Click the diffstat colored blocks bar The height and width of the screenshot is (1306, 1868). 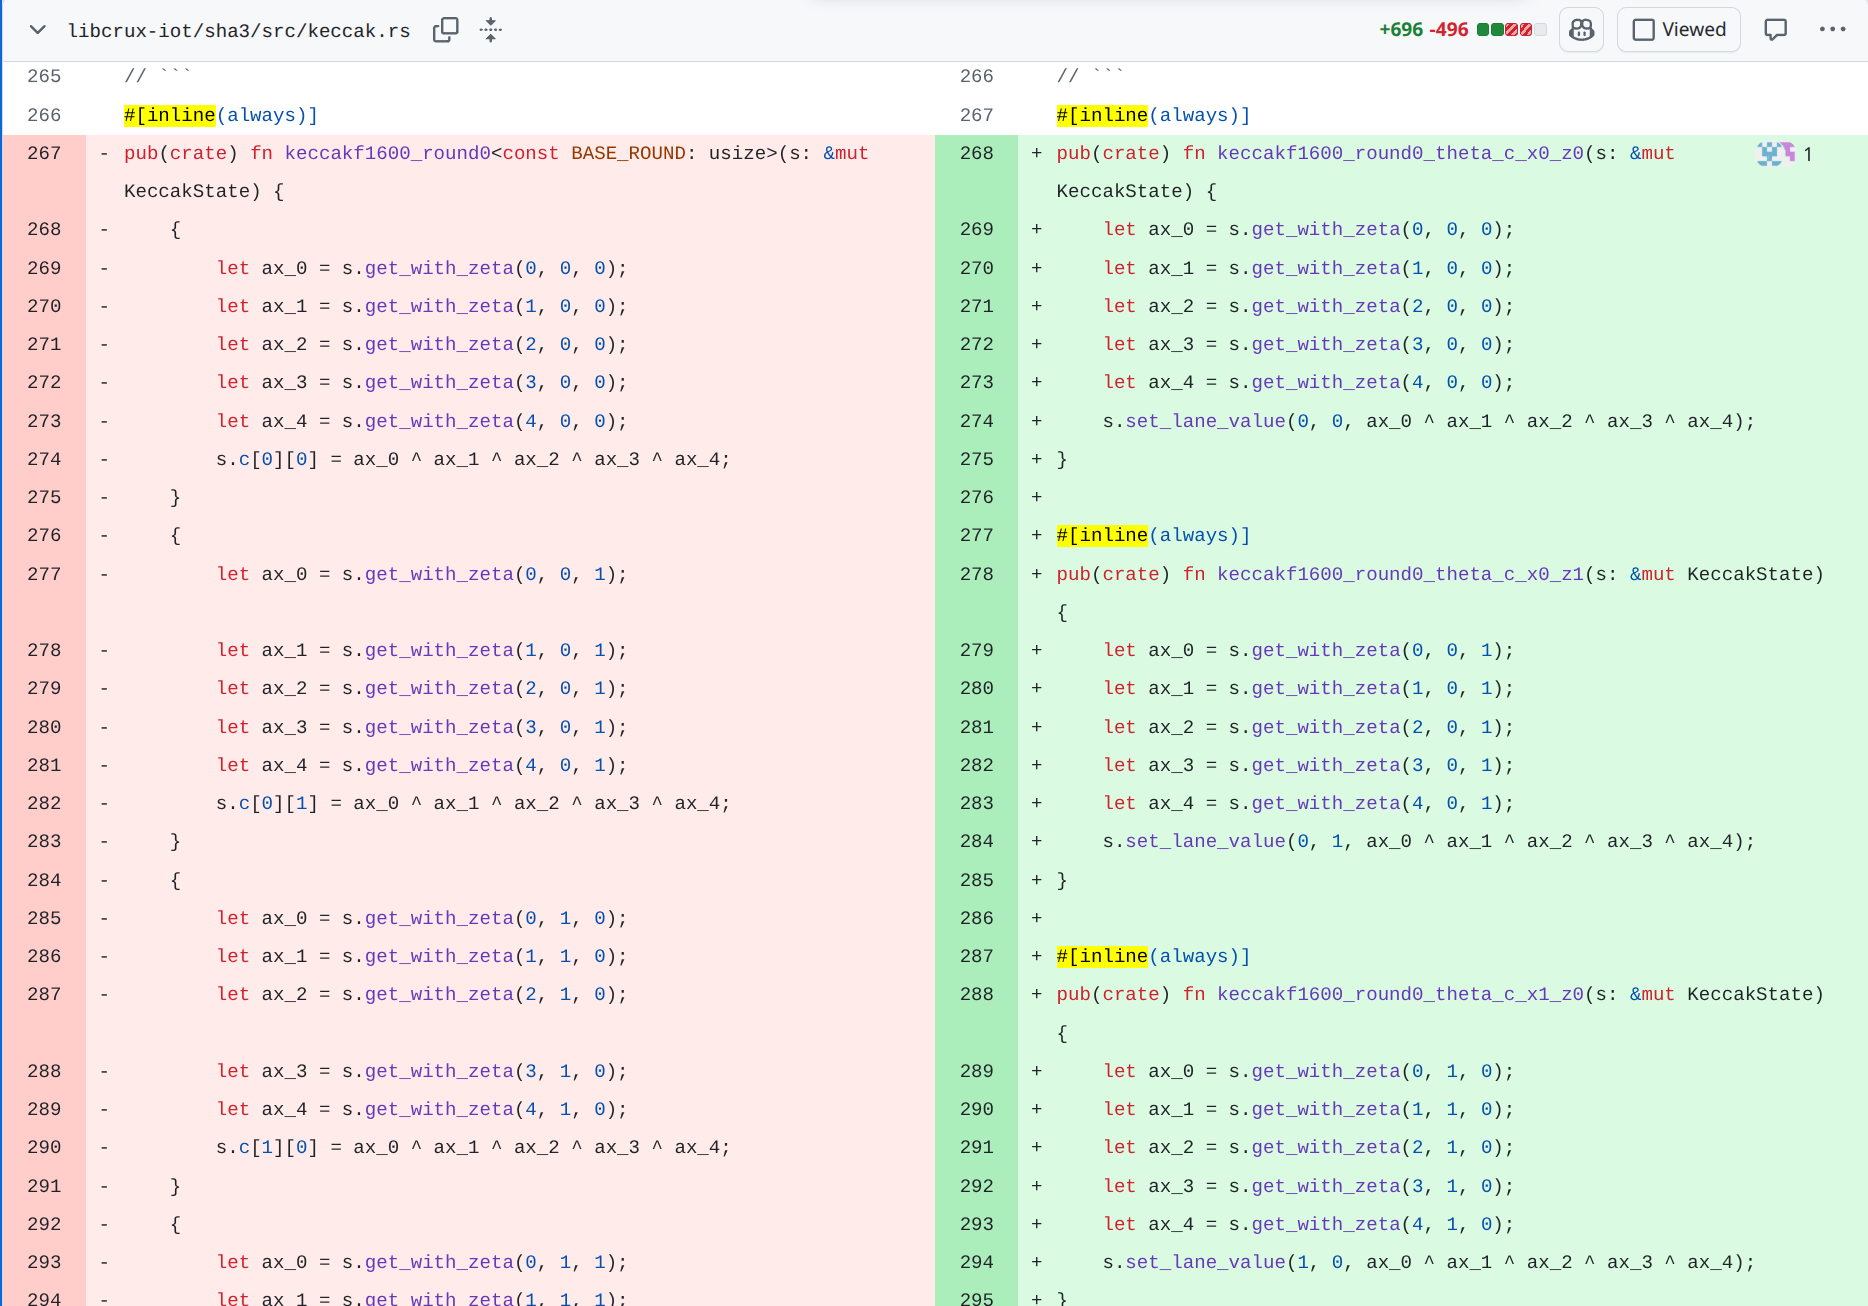tap(1511, 30)
